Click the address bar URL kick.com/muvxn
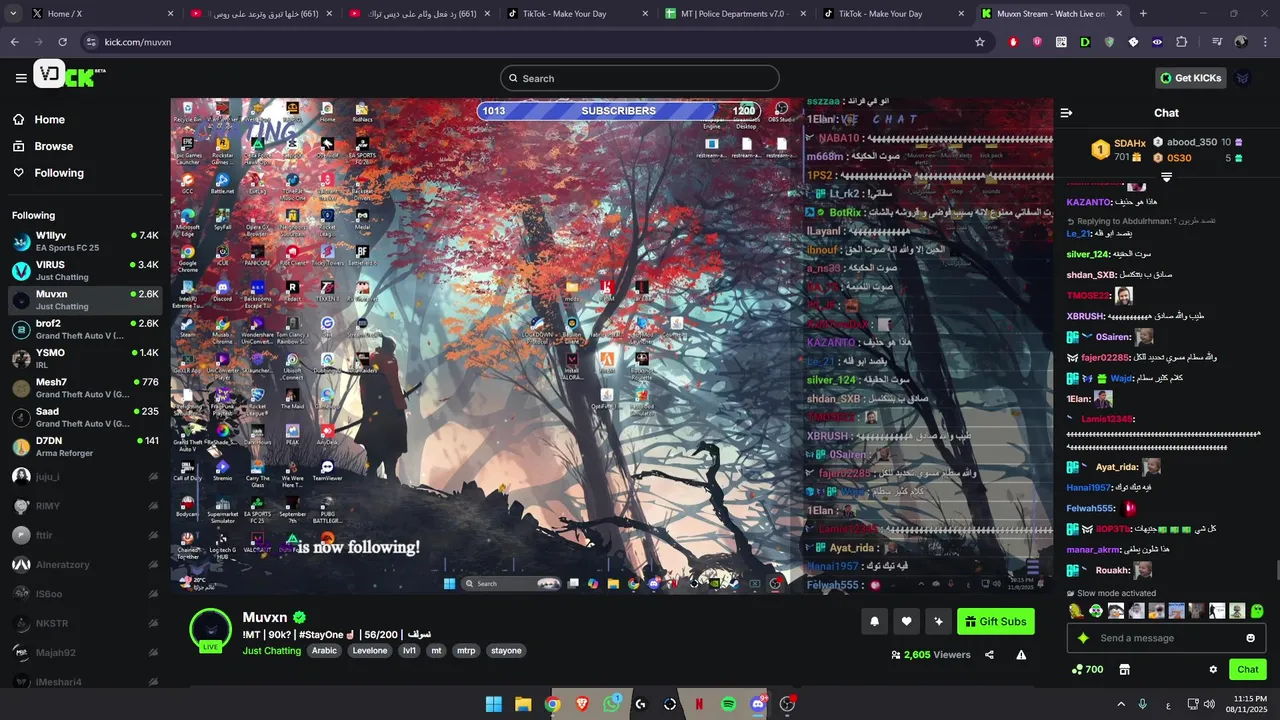Screen dimensions: 1280x720 click(138, 42)
